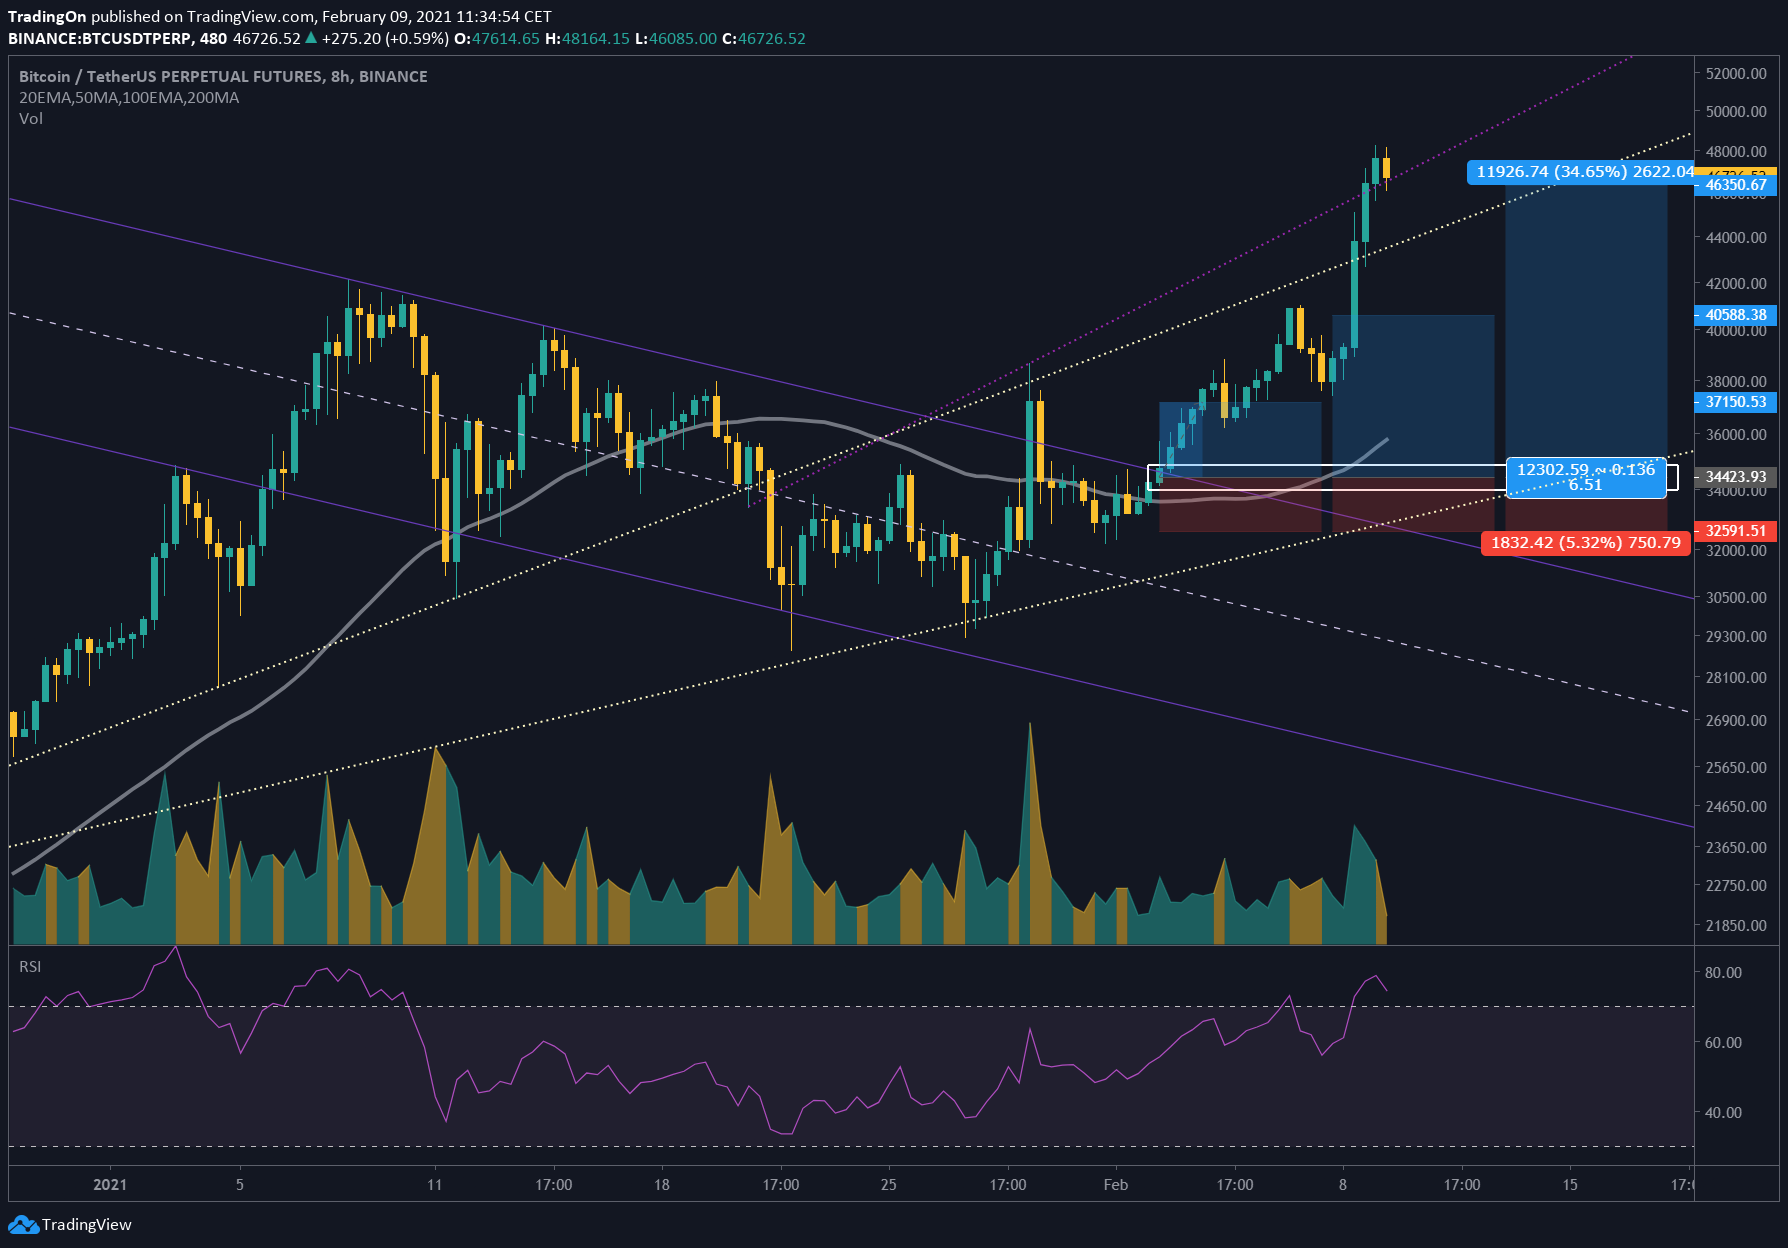Click the 12302.59 risk/reward ratio box
This screenshot has width=1788, height=1248.
pos(1586,477)
